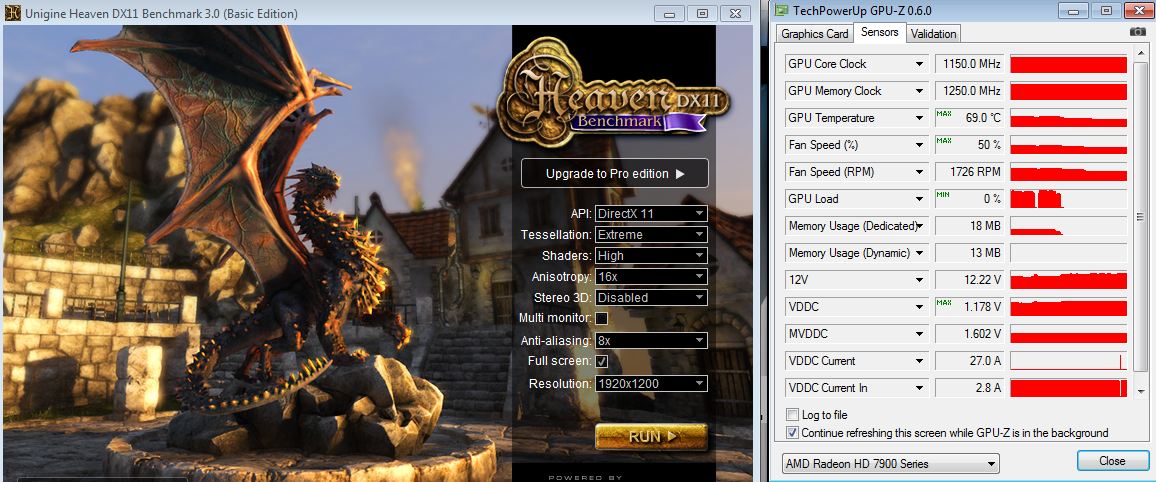The image size is (1156, 482).
Task: Open the Stereo 3D dropdown
Action: tap(651, 298)
